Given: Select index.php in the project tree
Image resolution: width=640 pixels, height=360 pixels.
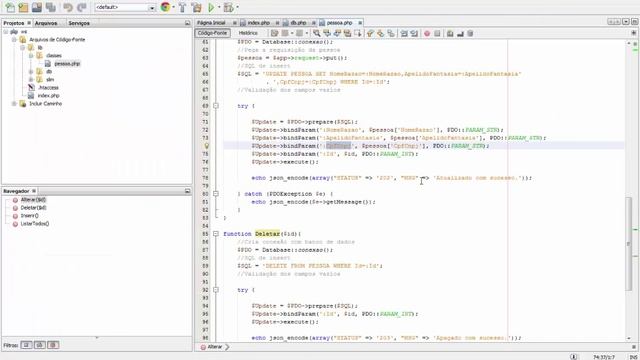Looking at the screenshot, I should point(49,96).
